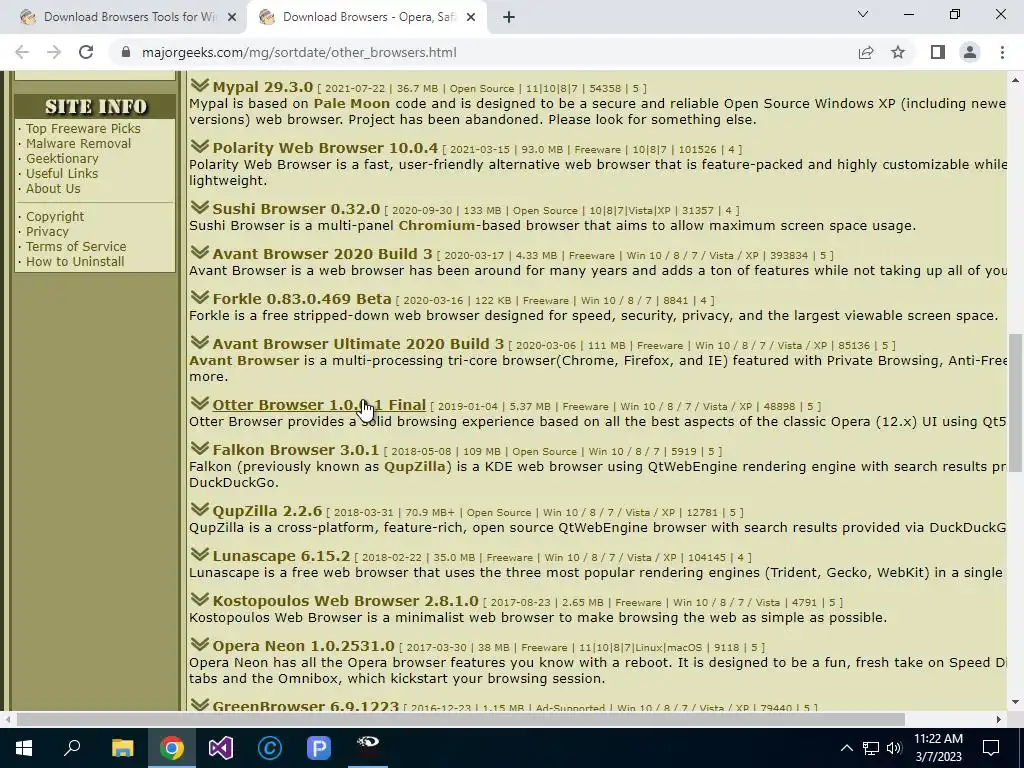The width and height of the screenshot is (1024, 768).
Task: Expand the Polarity Web Browser arrow
Action: click(200, 147)
